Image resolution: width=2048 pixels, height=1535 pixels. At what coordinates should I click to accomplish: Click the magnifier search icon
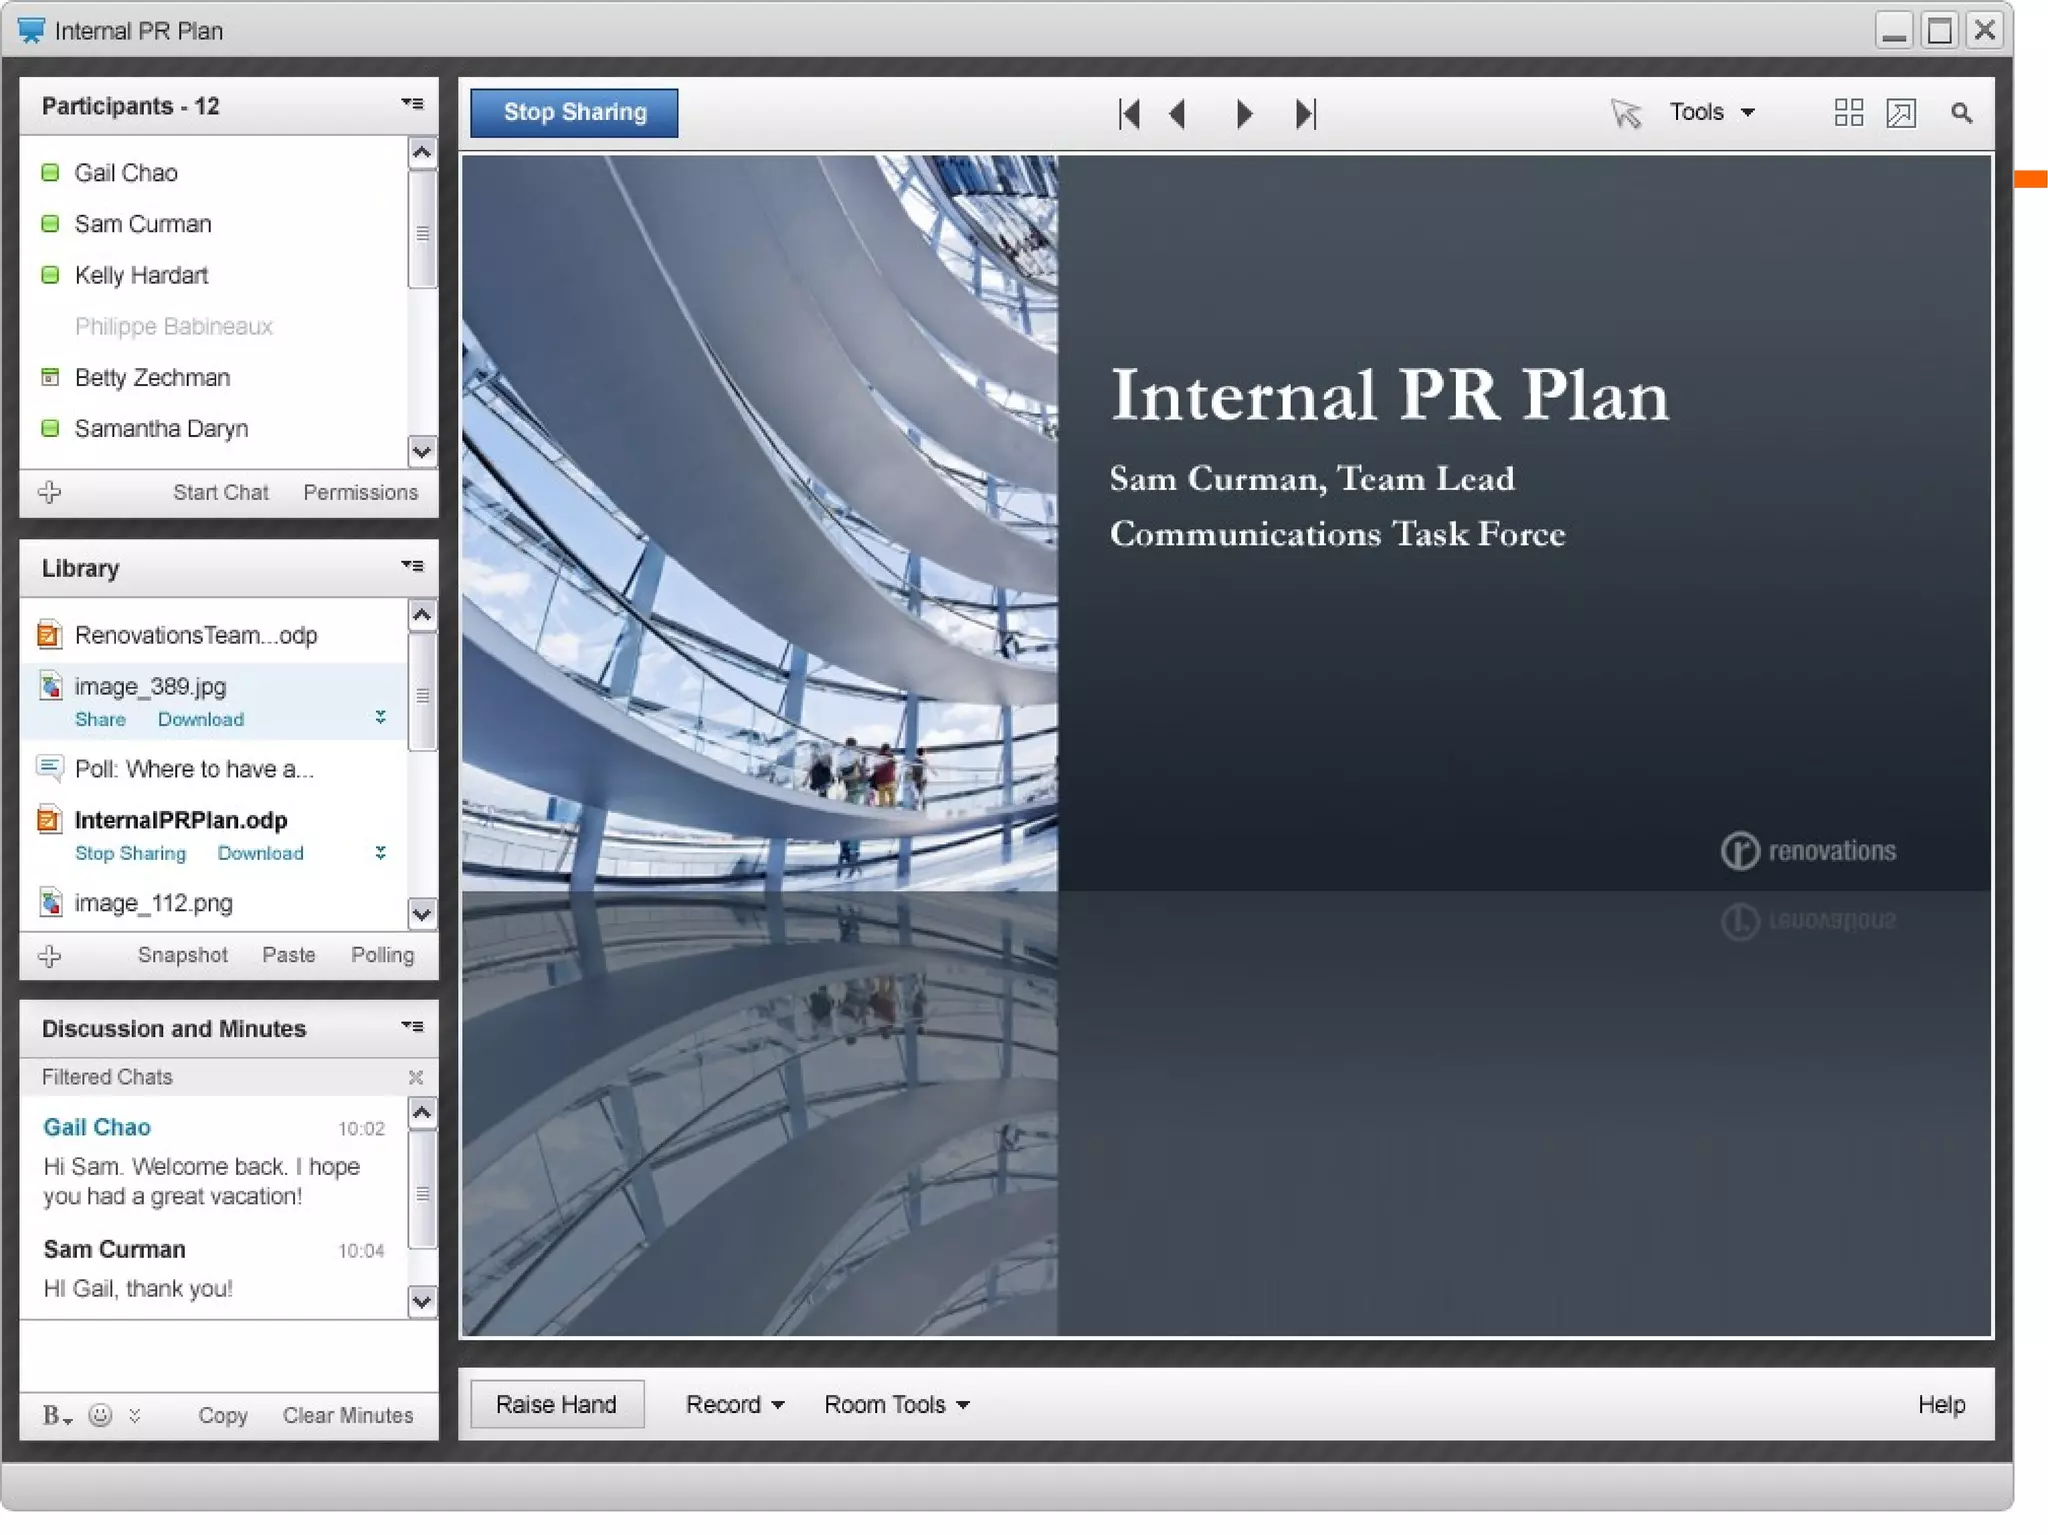click(1961, 113)
